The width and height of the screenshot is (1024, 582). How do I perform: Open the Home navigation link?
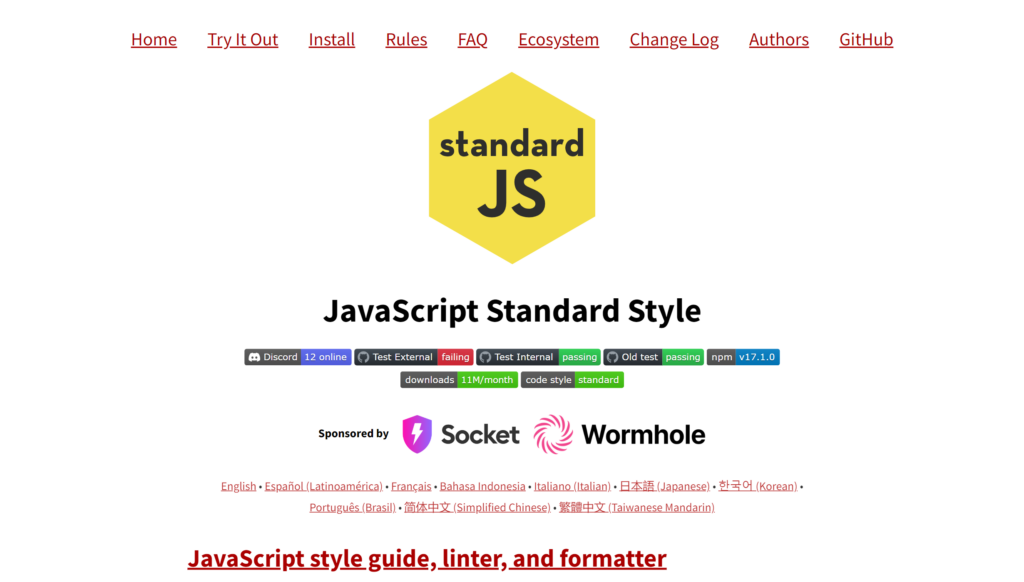153,39
